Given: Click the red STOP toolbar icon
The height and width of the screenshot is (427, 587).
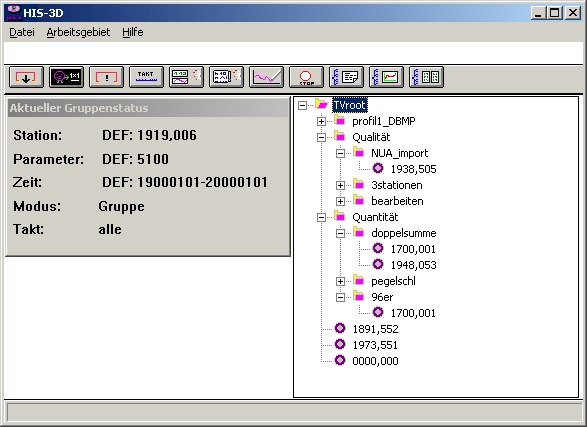Looking at the screenshot, I should pyautogui.click(x=307, y=77).
